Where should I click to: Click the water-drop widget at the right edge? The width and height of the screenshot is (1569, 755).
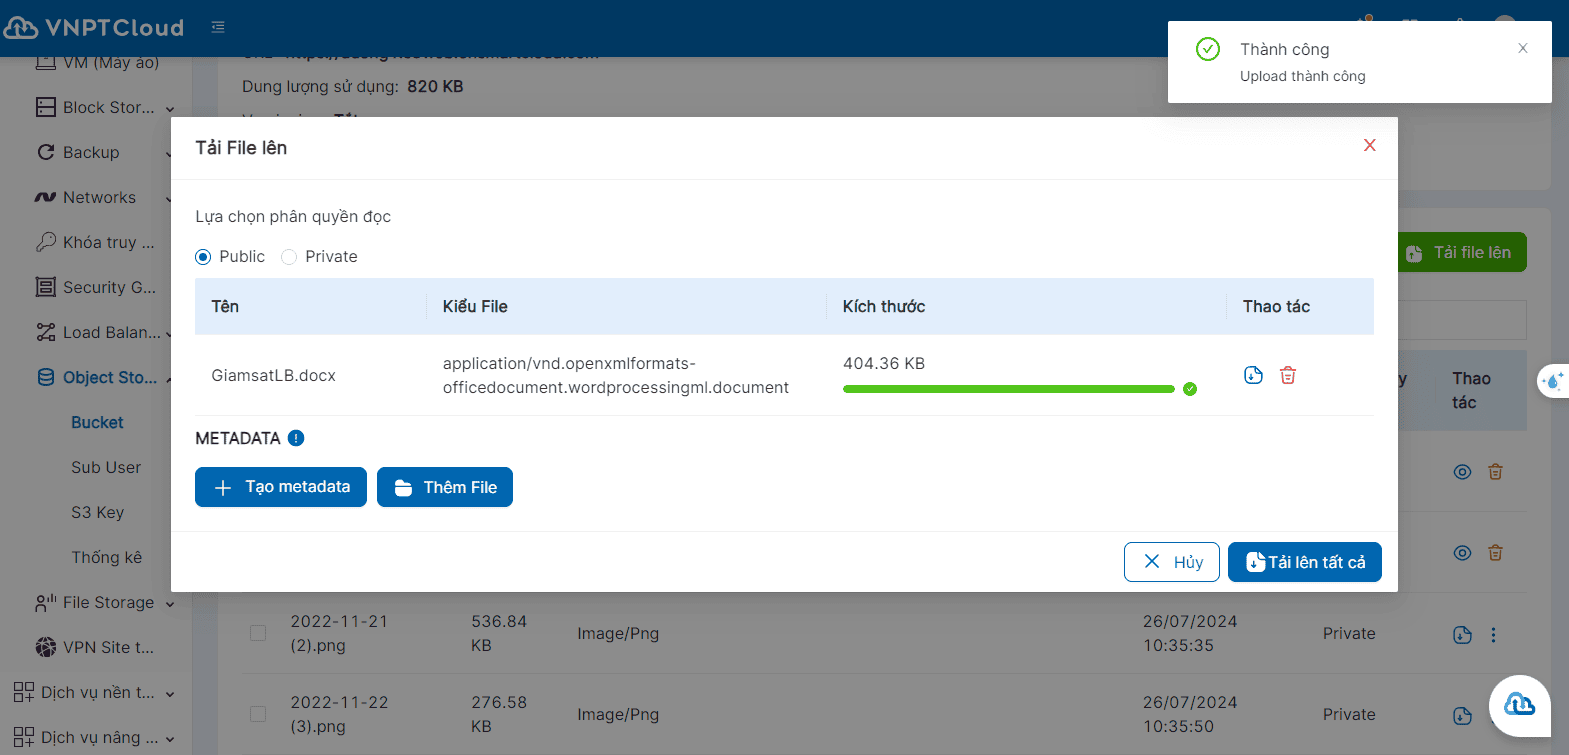point(1554,380)
